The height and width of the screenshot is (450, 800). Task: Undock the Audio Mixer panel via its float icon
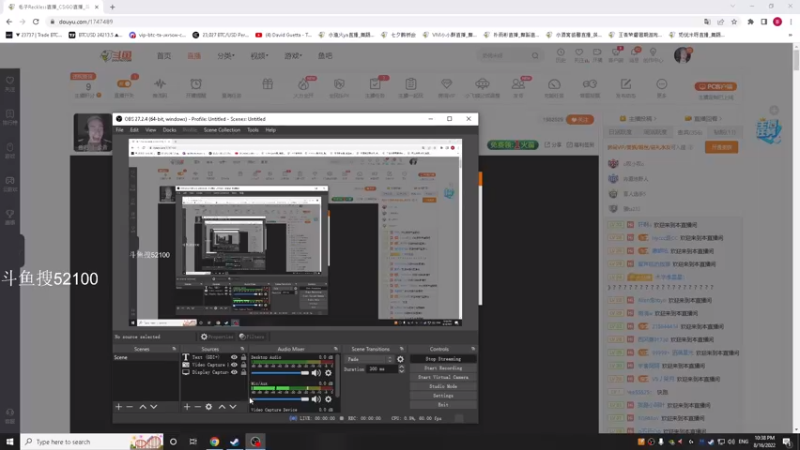coord(335,349)
